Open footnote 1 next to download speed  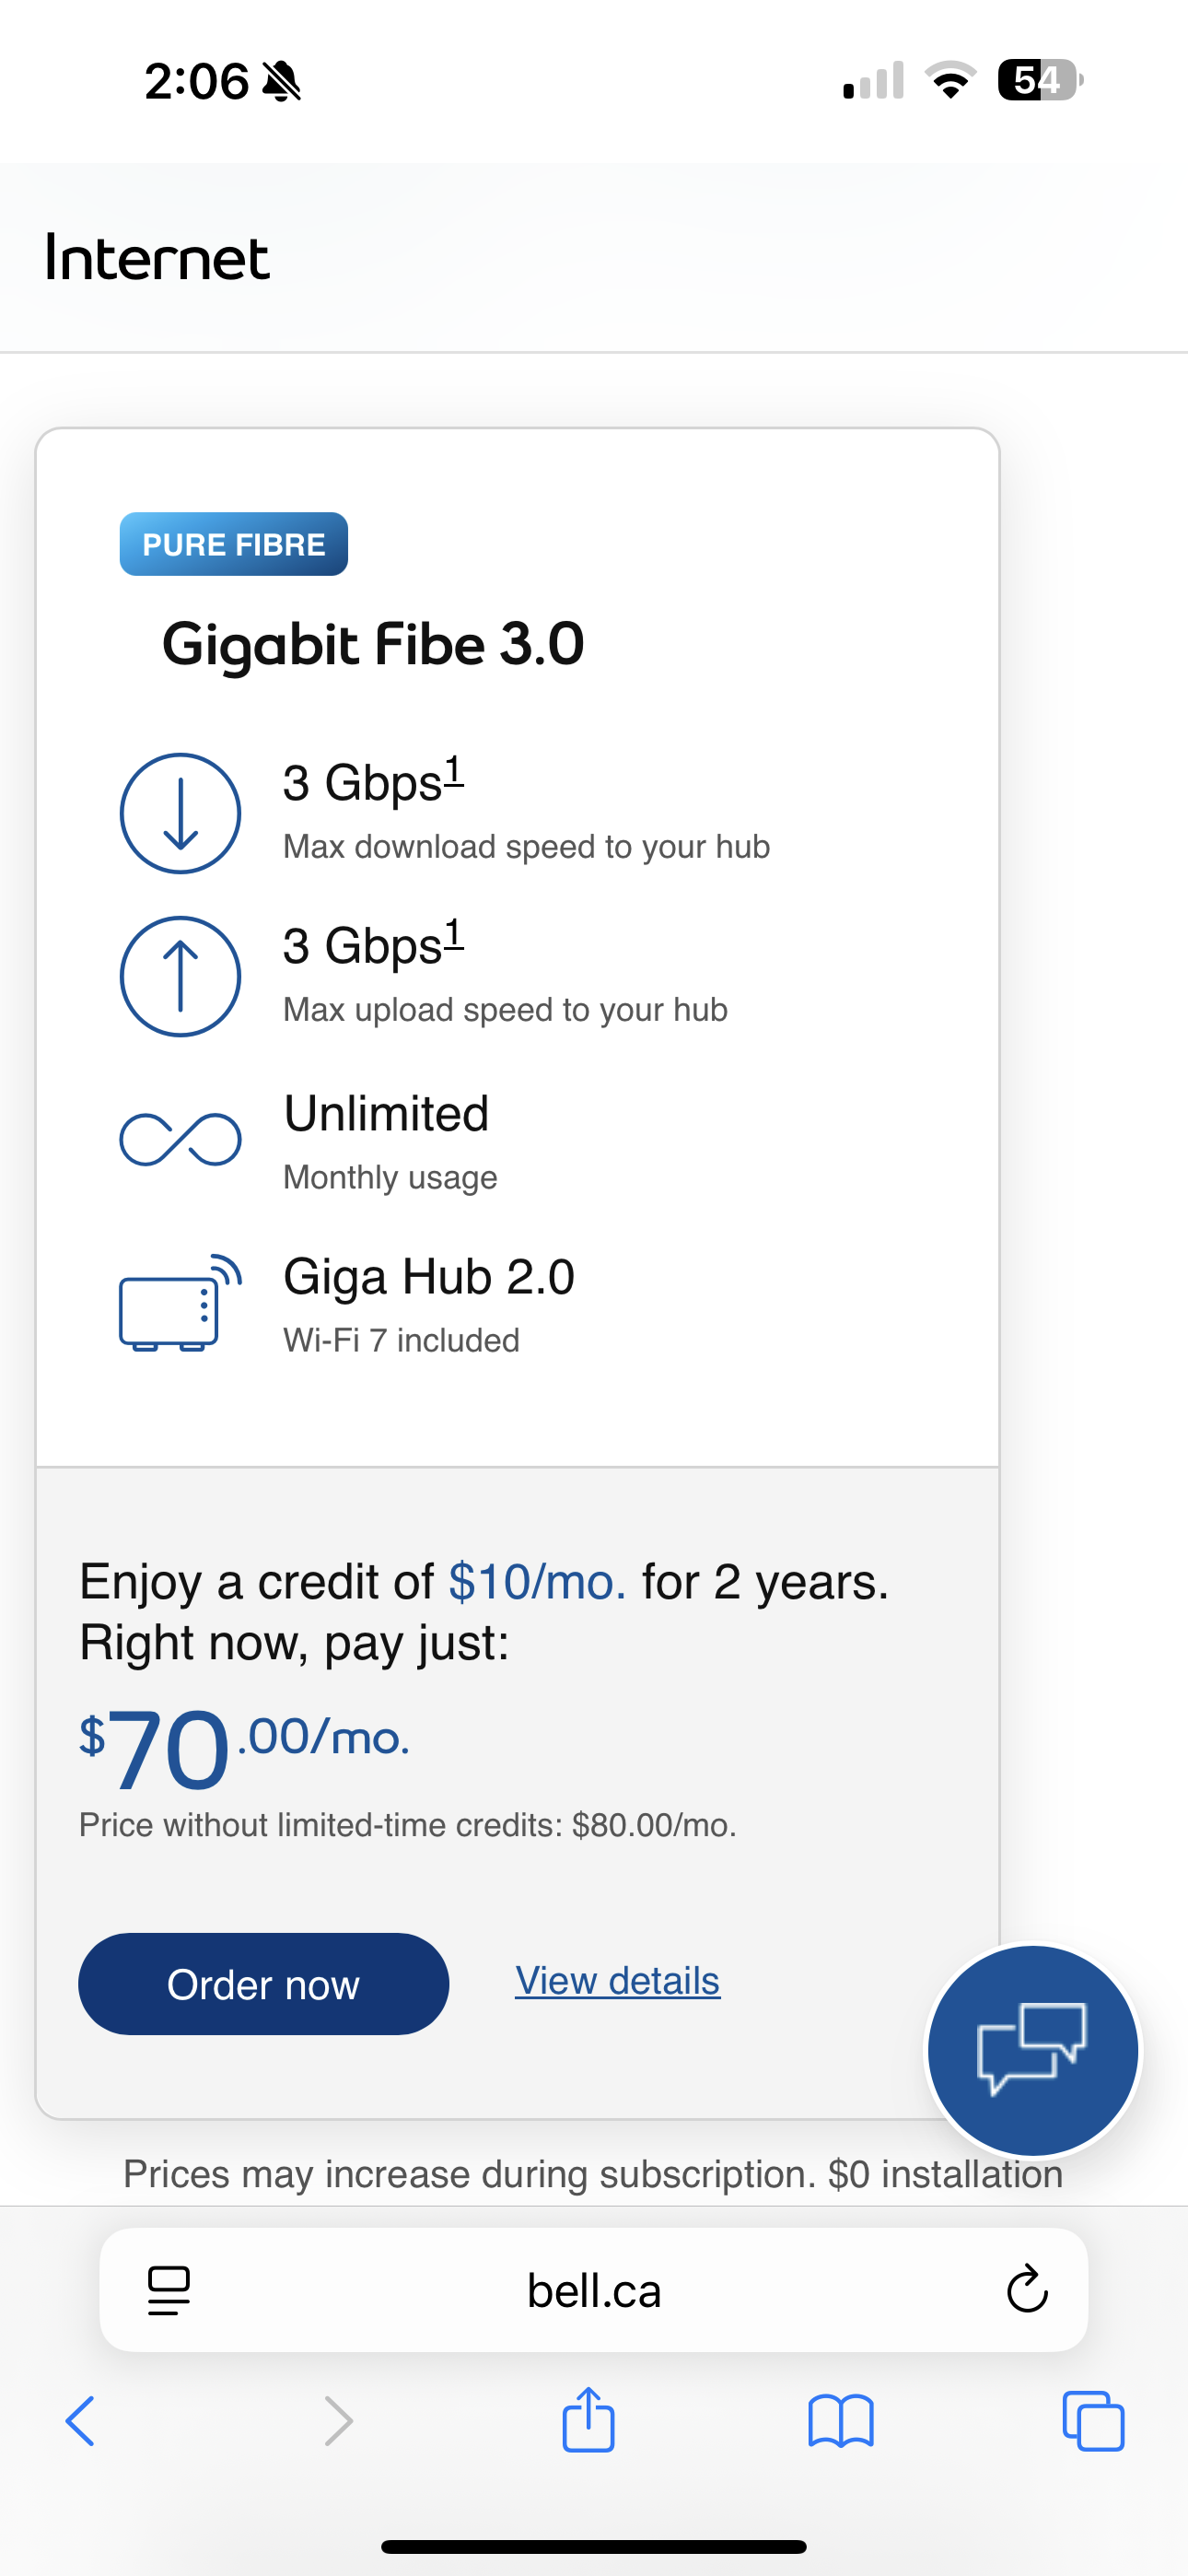click(453, 771)
